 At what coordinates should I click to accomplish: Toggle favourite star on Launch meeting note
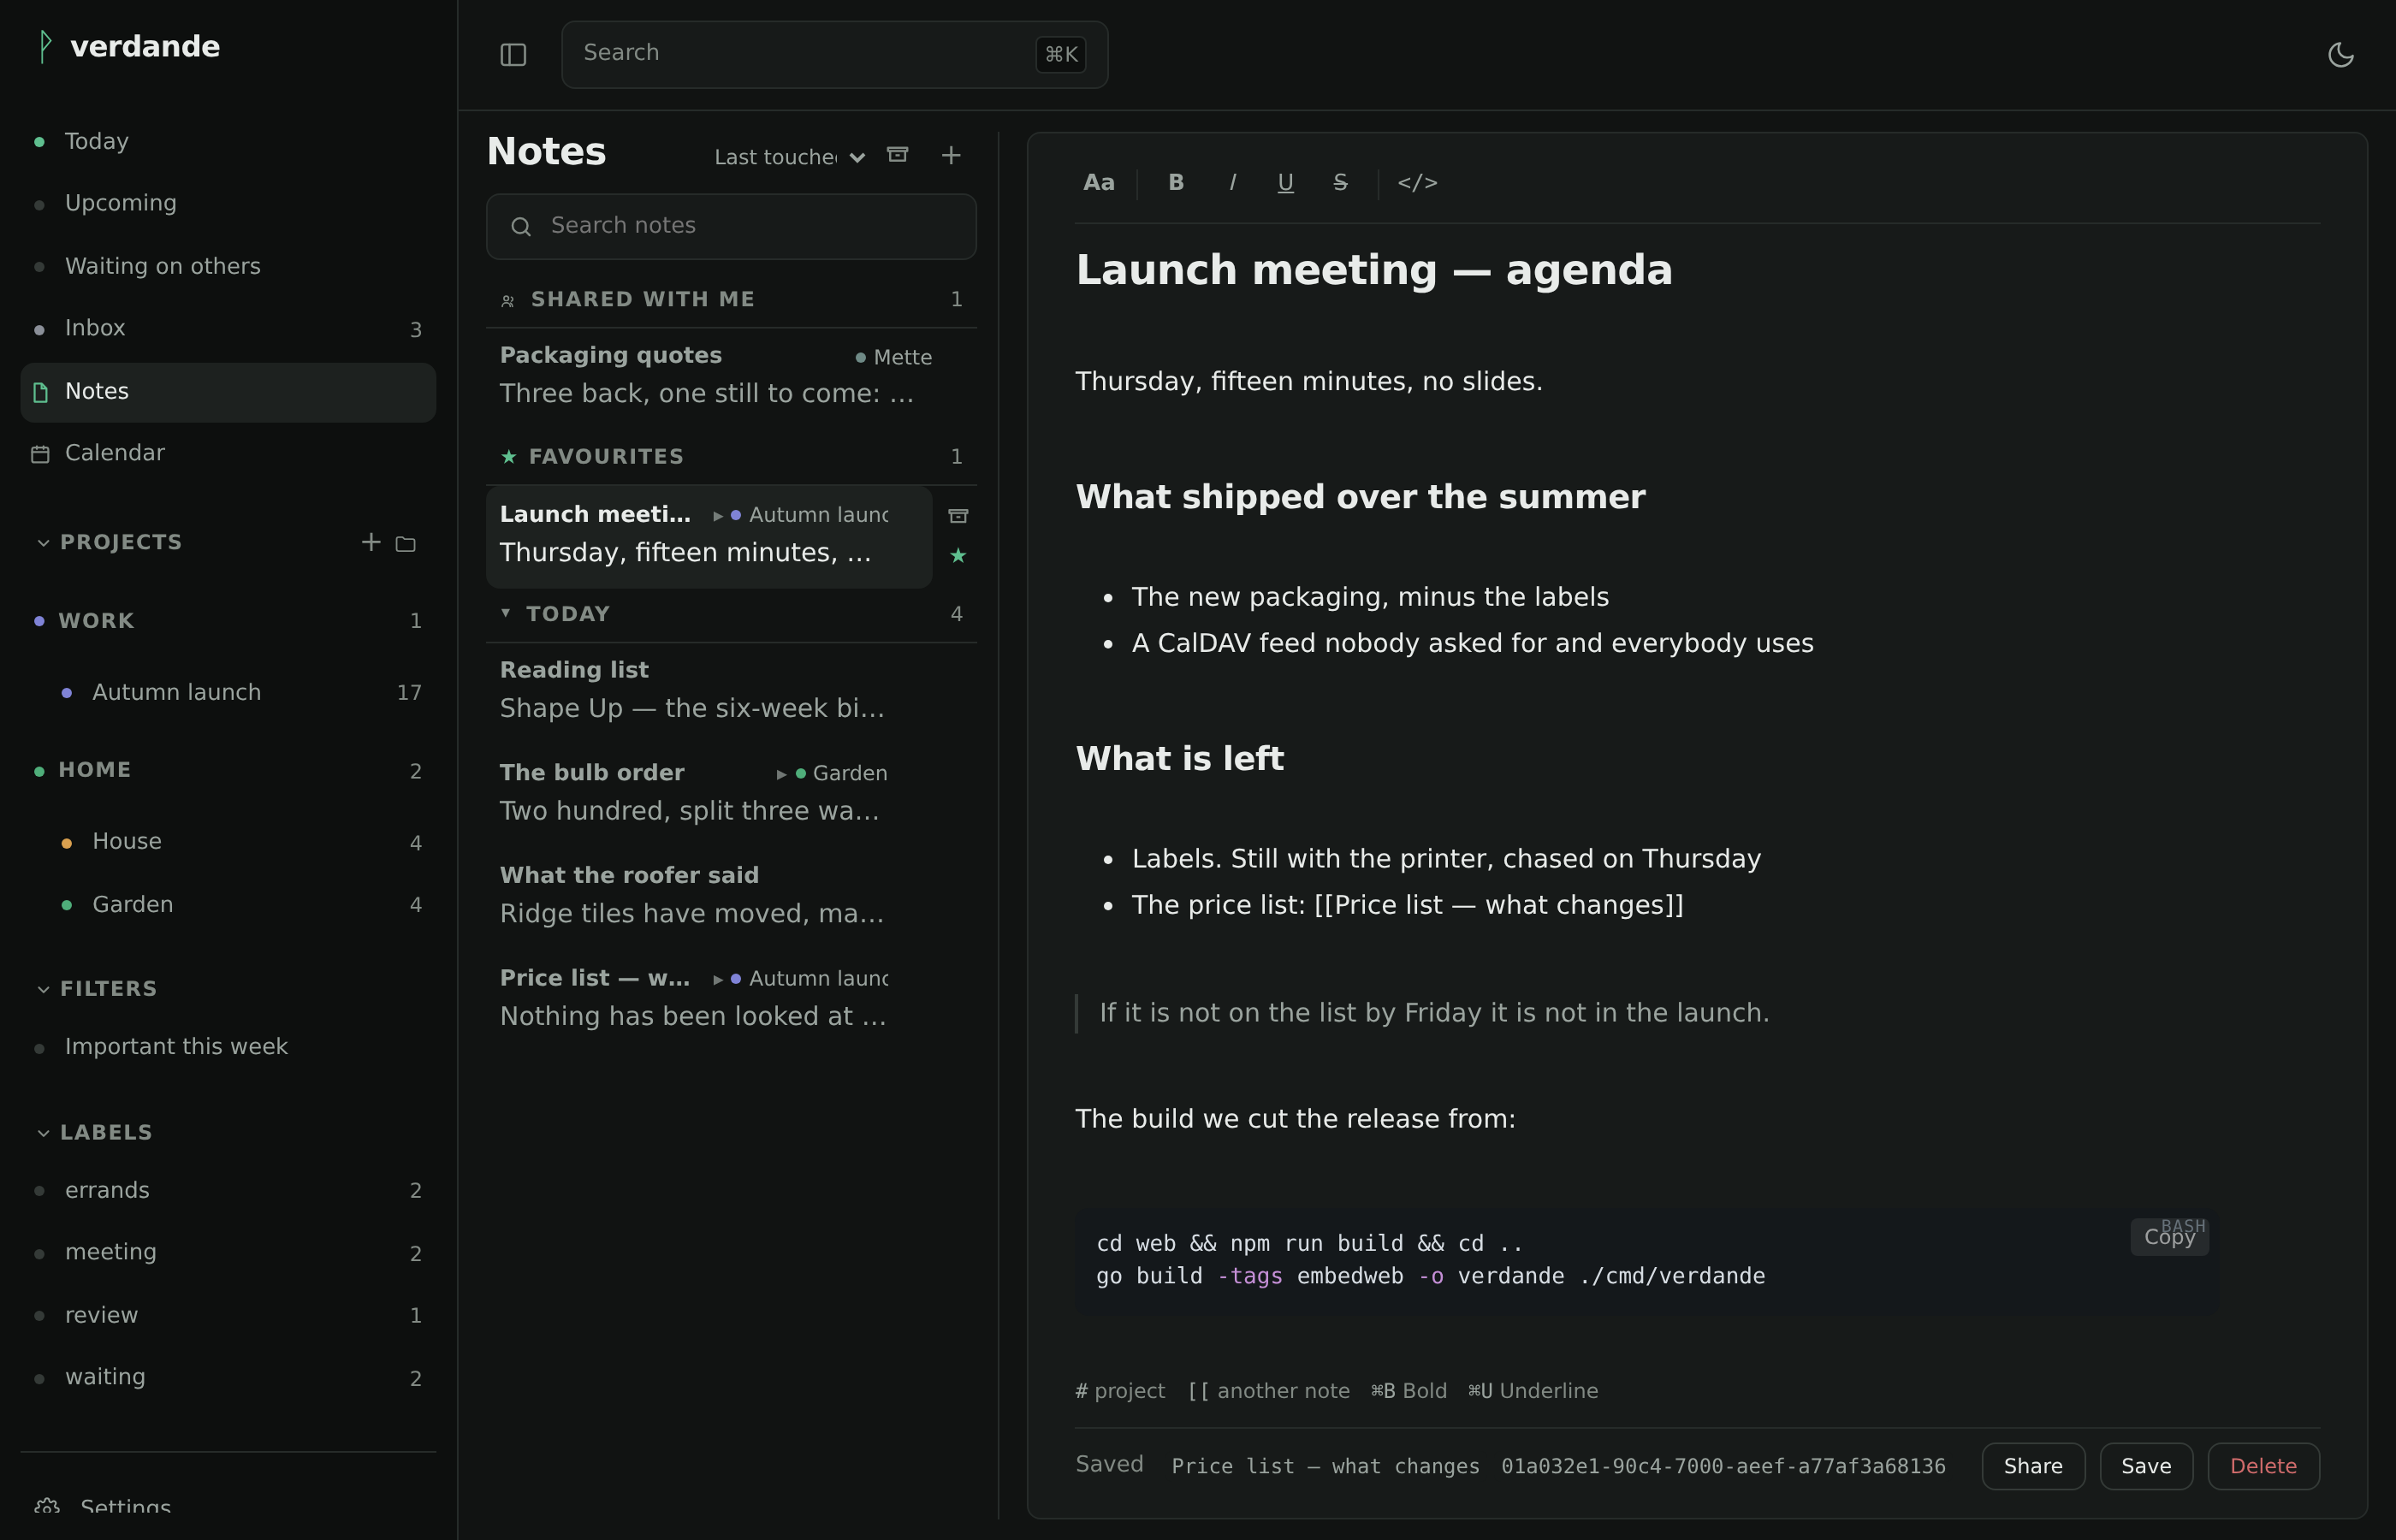coord(958,556)
